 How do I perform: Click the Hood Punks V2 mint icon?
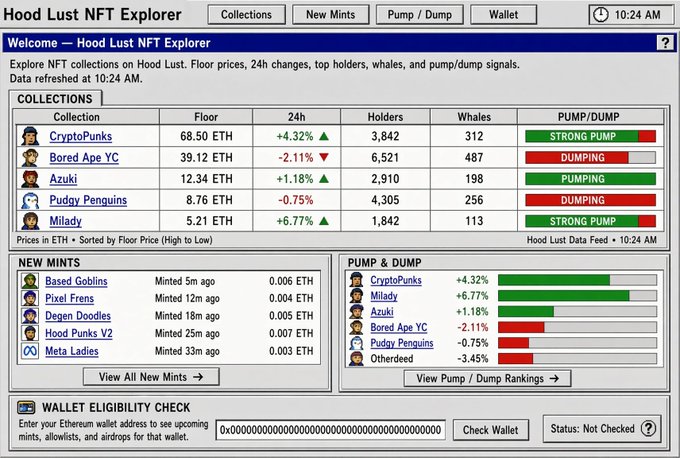(x=30, y=333)
